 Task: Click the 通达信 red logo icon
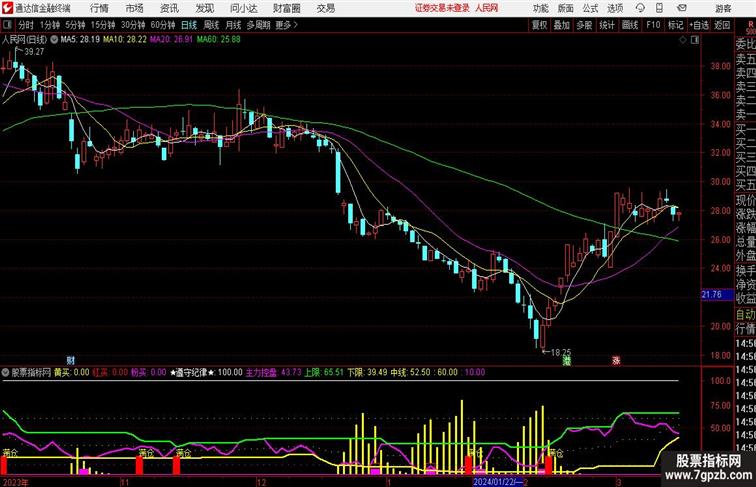tap(7, 8)
